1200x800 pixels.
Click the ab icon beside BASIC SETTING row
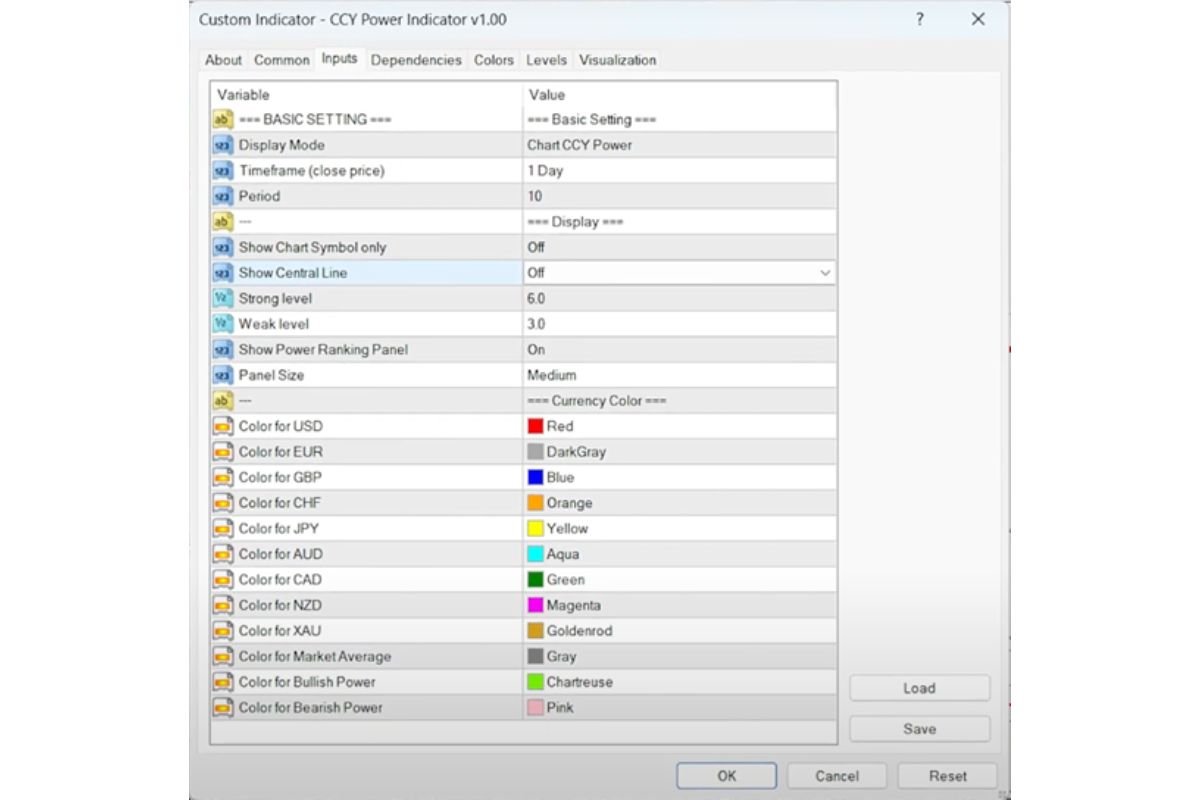pyautogui.click(x=222, y=119)
